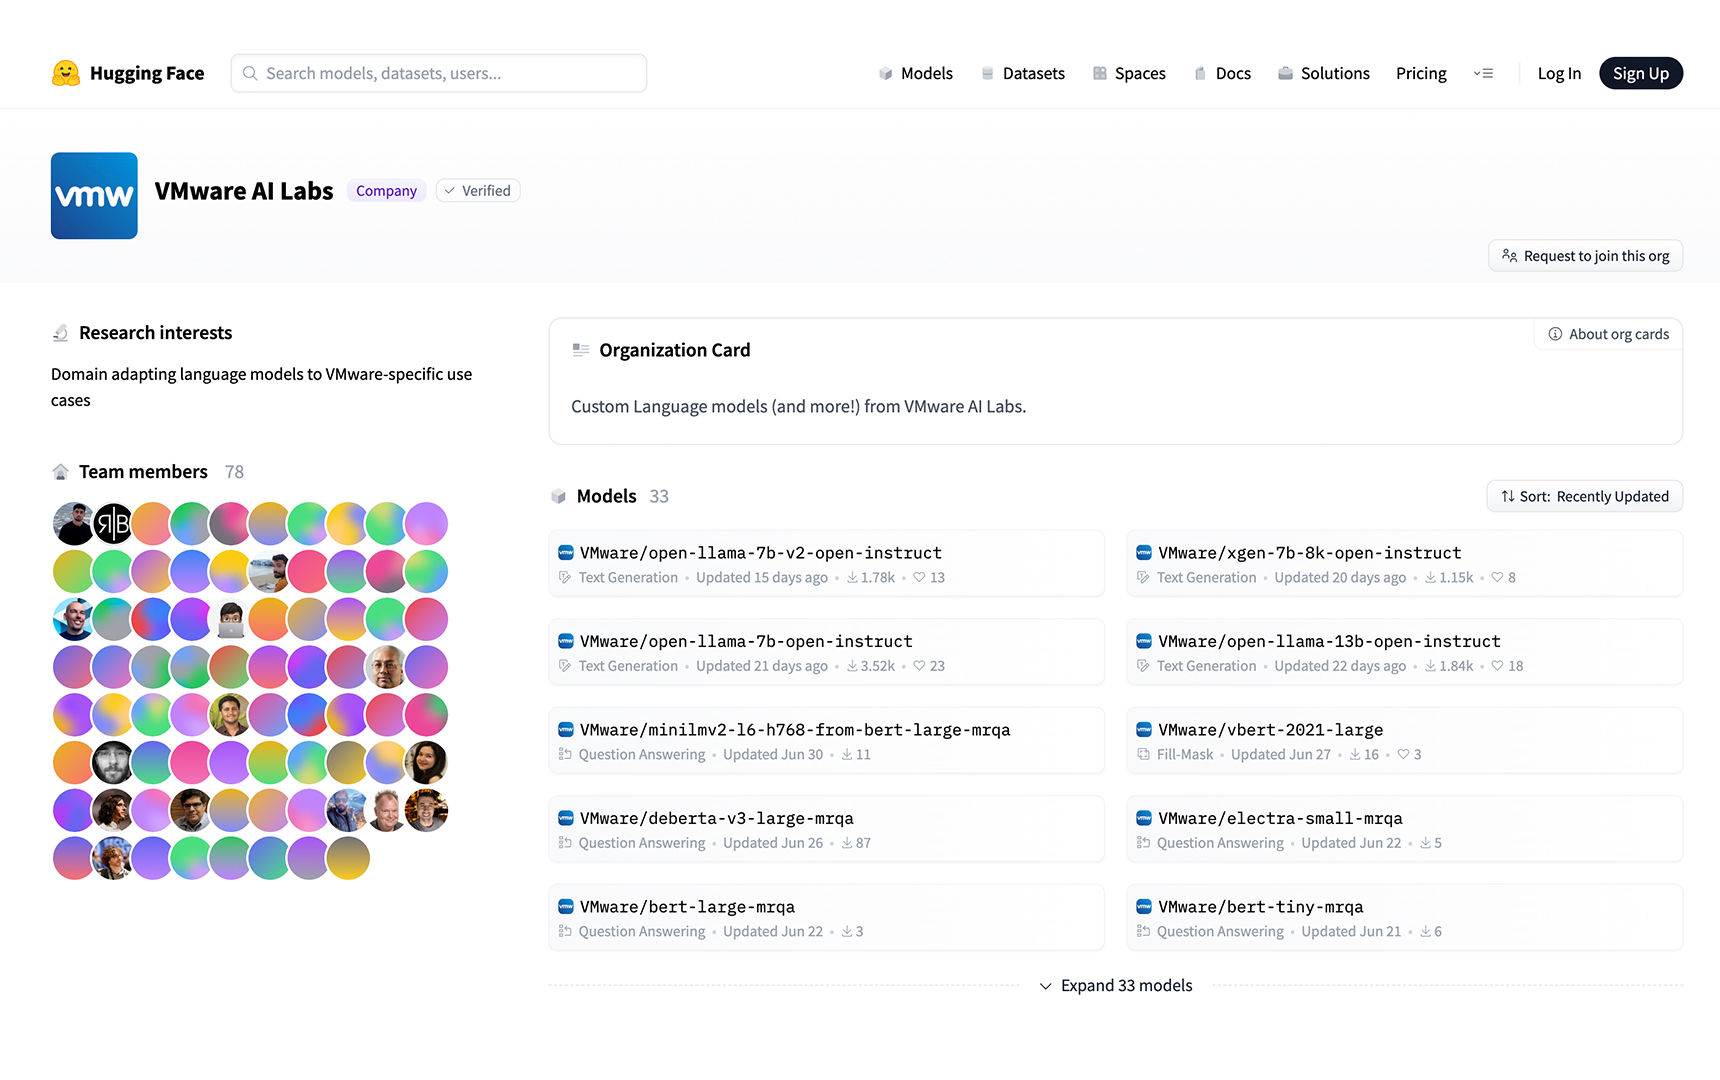
Task: Open the Spaces nav item
Action: point(1129,73)
